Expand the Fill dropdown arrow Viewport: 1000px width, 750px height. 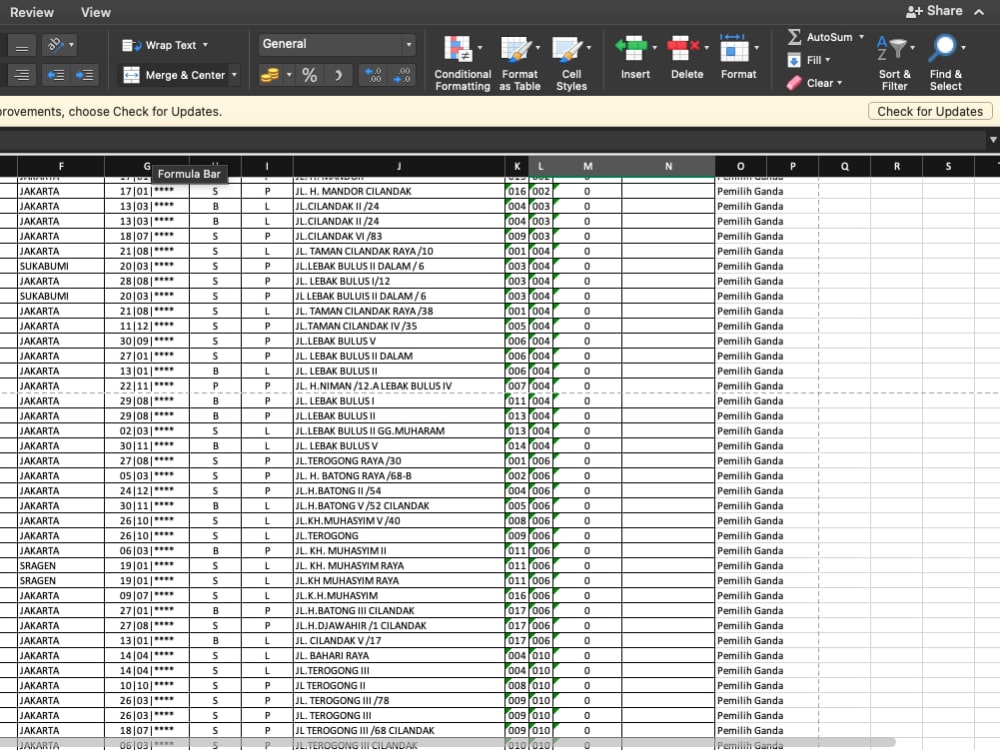tap(828, 60)
